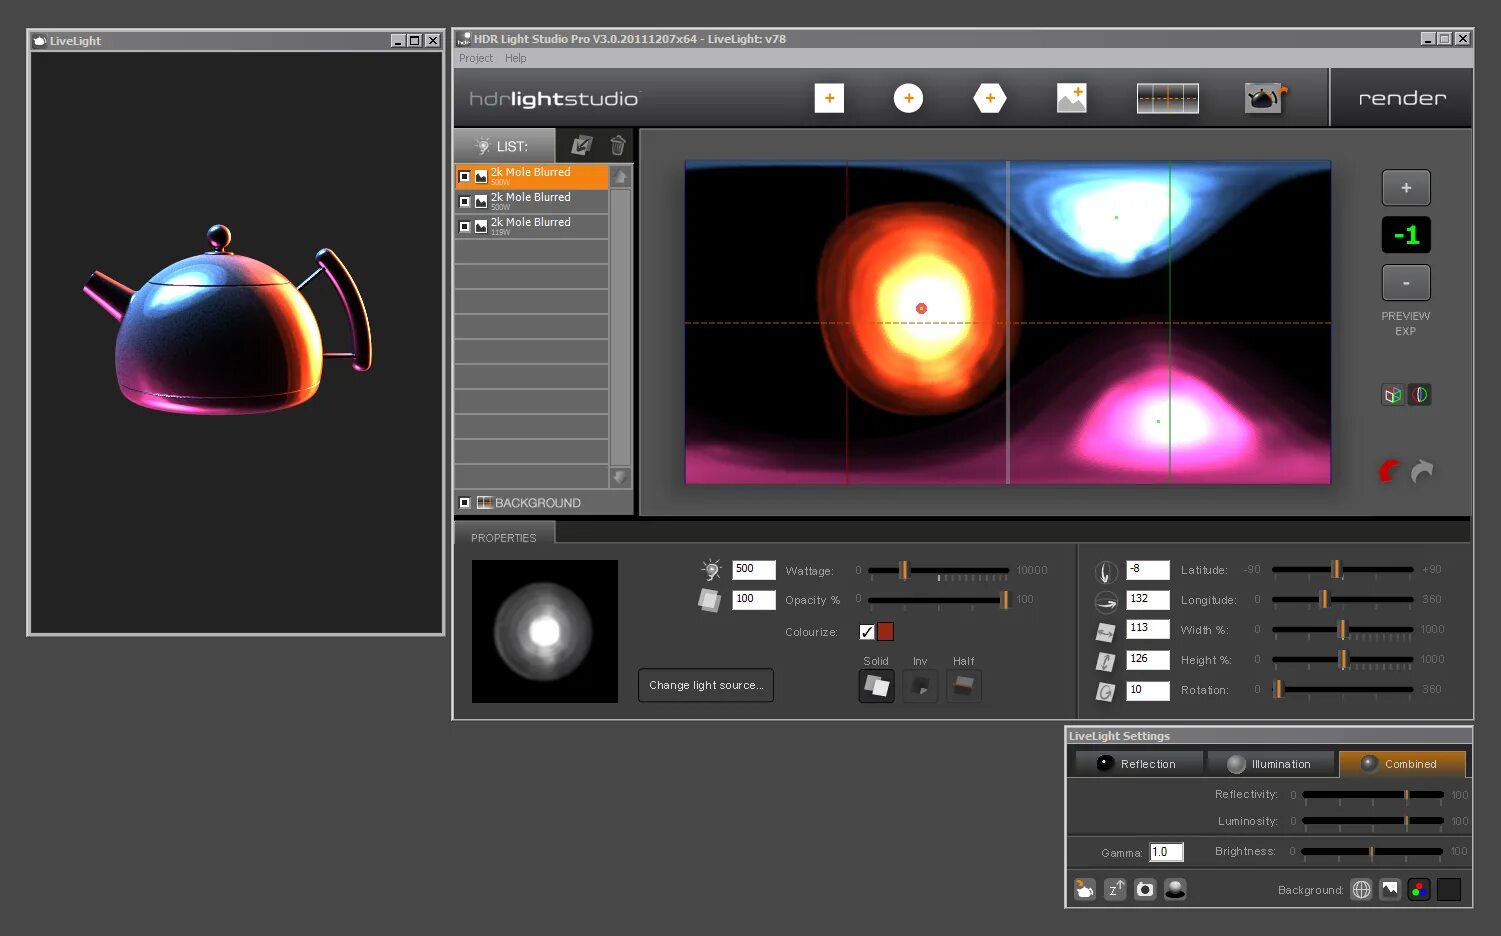The height and width of the screenshot is (936, 1501).
Task: Click the sphere-on-floor icon
Action: pos(1176,889)
